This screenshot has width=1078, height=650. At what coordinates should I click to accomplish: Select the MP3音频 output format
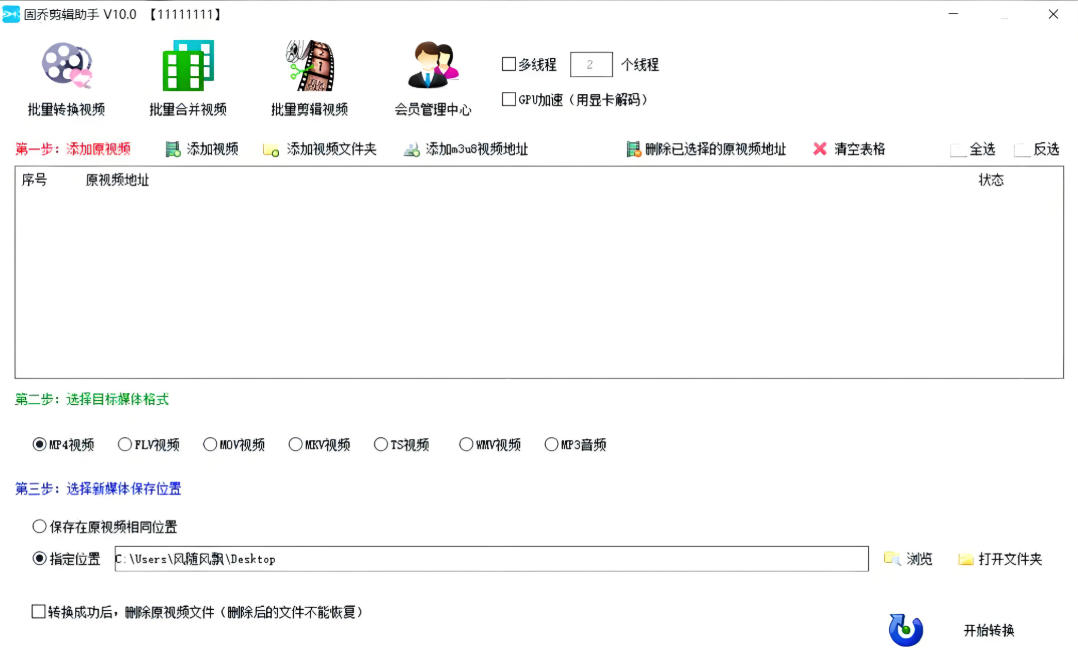[x=552, y=444]
